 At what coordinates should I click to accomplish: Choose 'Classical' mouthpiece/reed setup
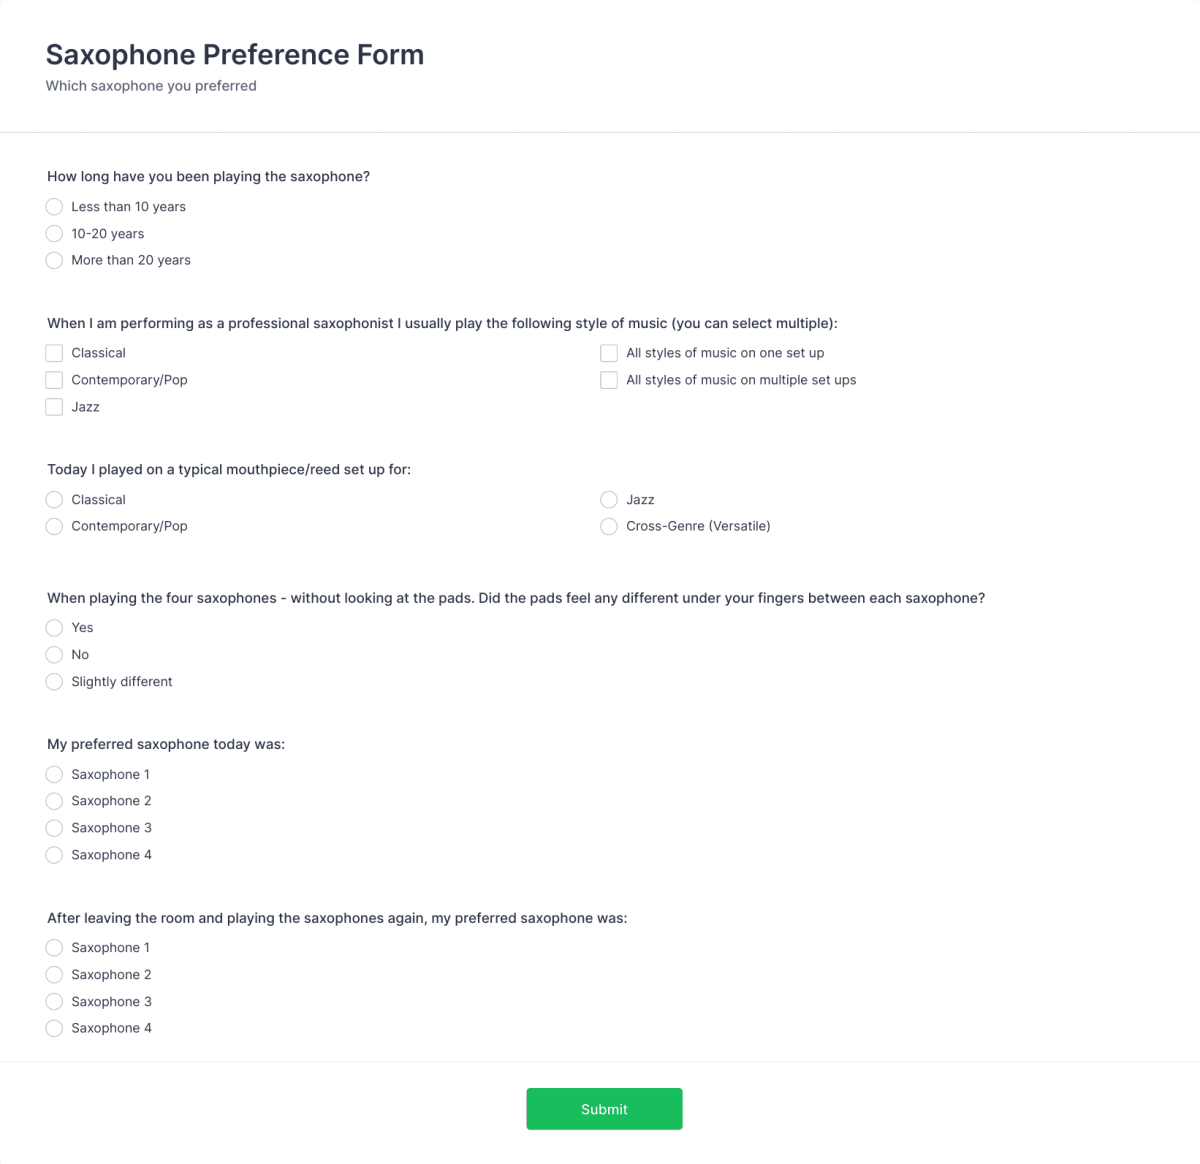54,499
